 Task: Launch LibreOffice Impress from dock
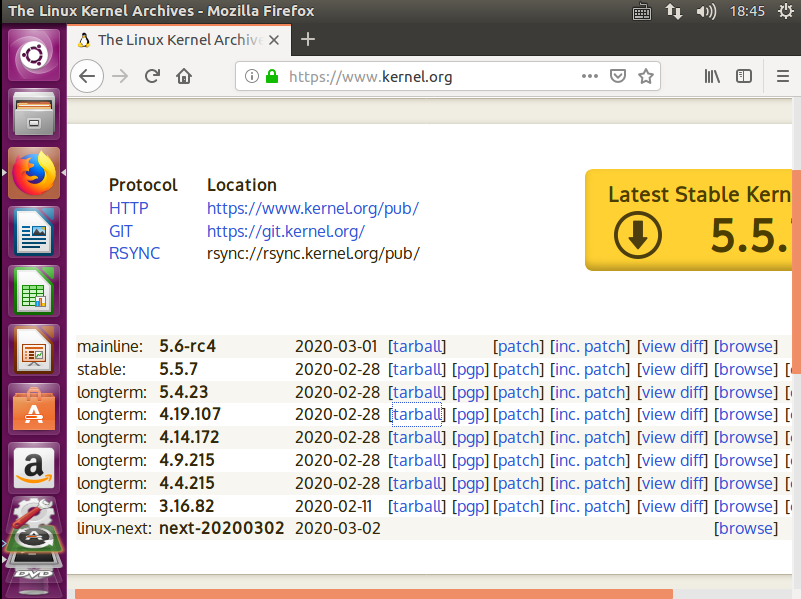click(x=34, y=350)
